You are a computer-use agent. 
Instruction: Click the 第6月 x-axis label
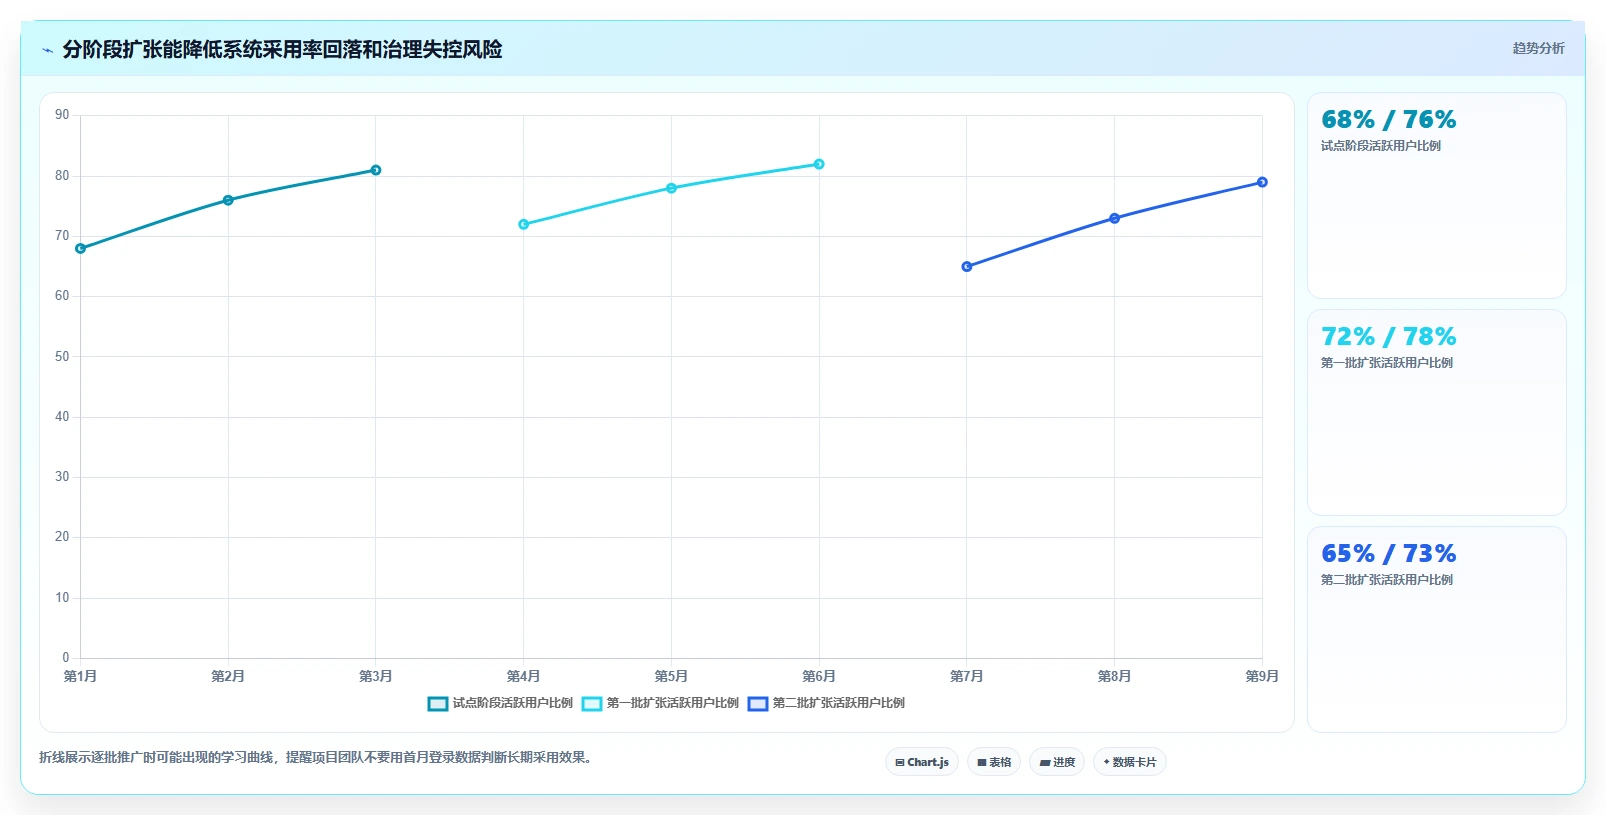click(x=819, y=677)
